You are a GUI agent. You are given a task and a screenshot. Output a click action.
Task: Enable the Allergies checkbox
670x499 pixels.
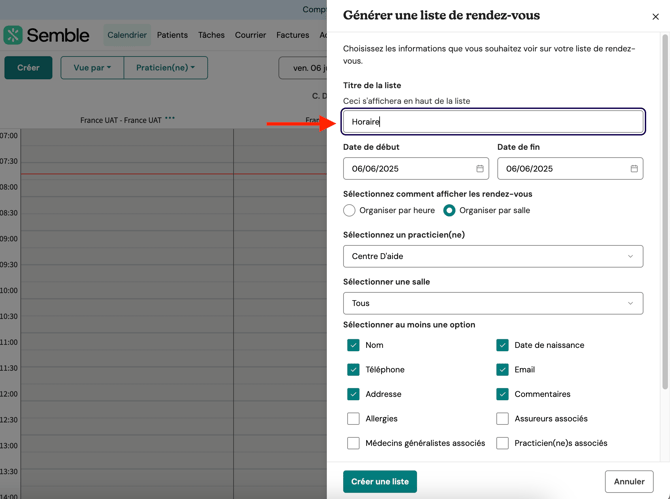coord(353,419)
